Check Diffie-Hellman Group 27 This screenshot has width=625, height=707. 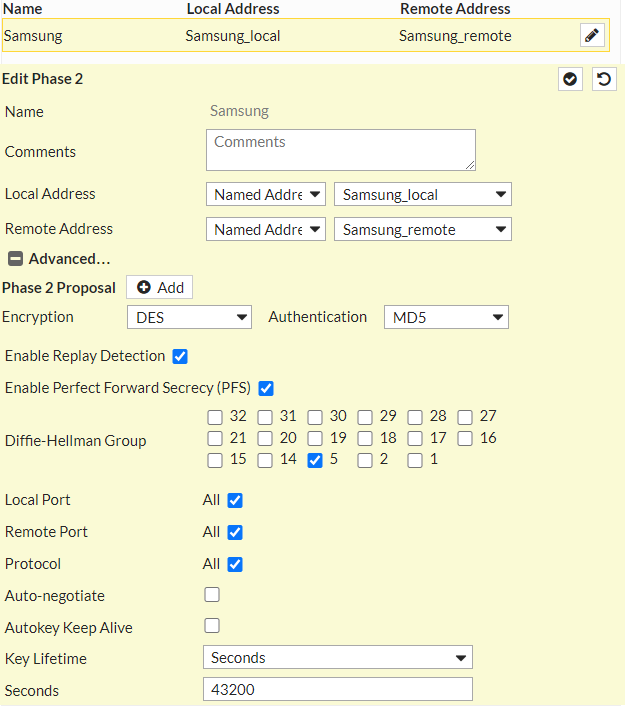click(x=465, y=417)
